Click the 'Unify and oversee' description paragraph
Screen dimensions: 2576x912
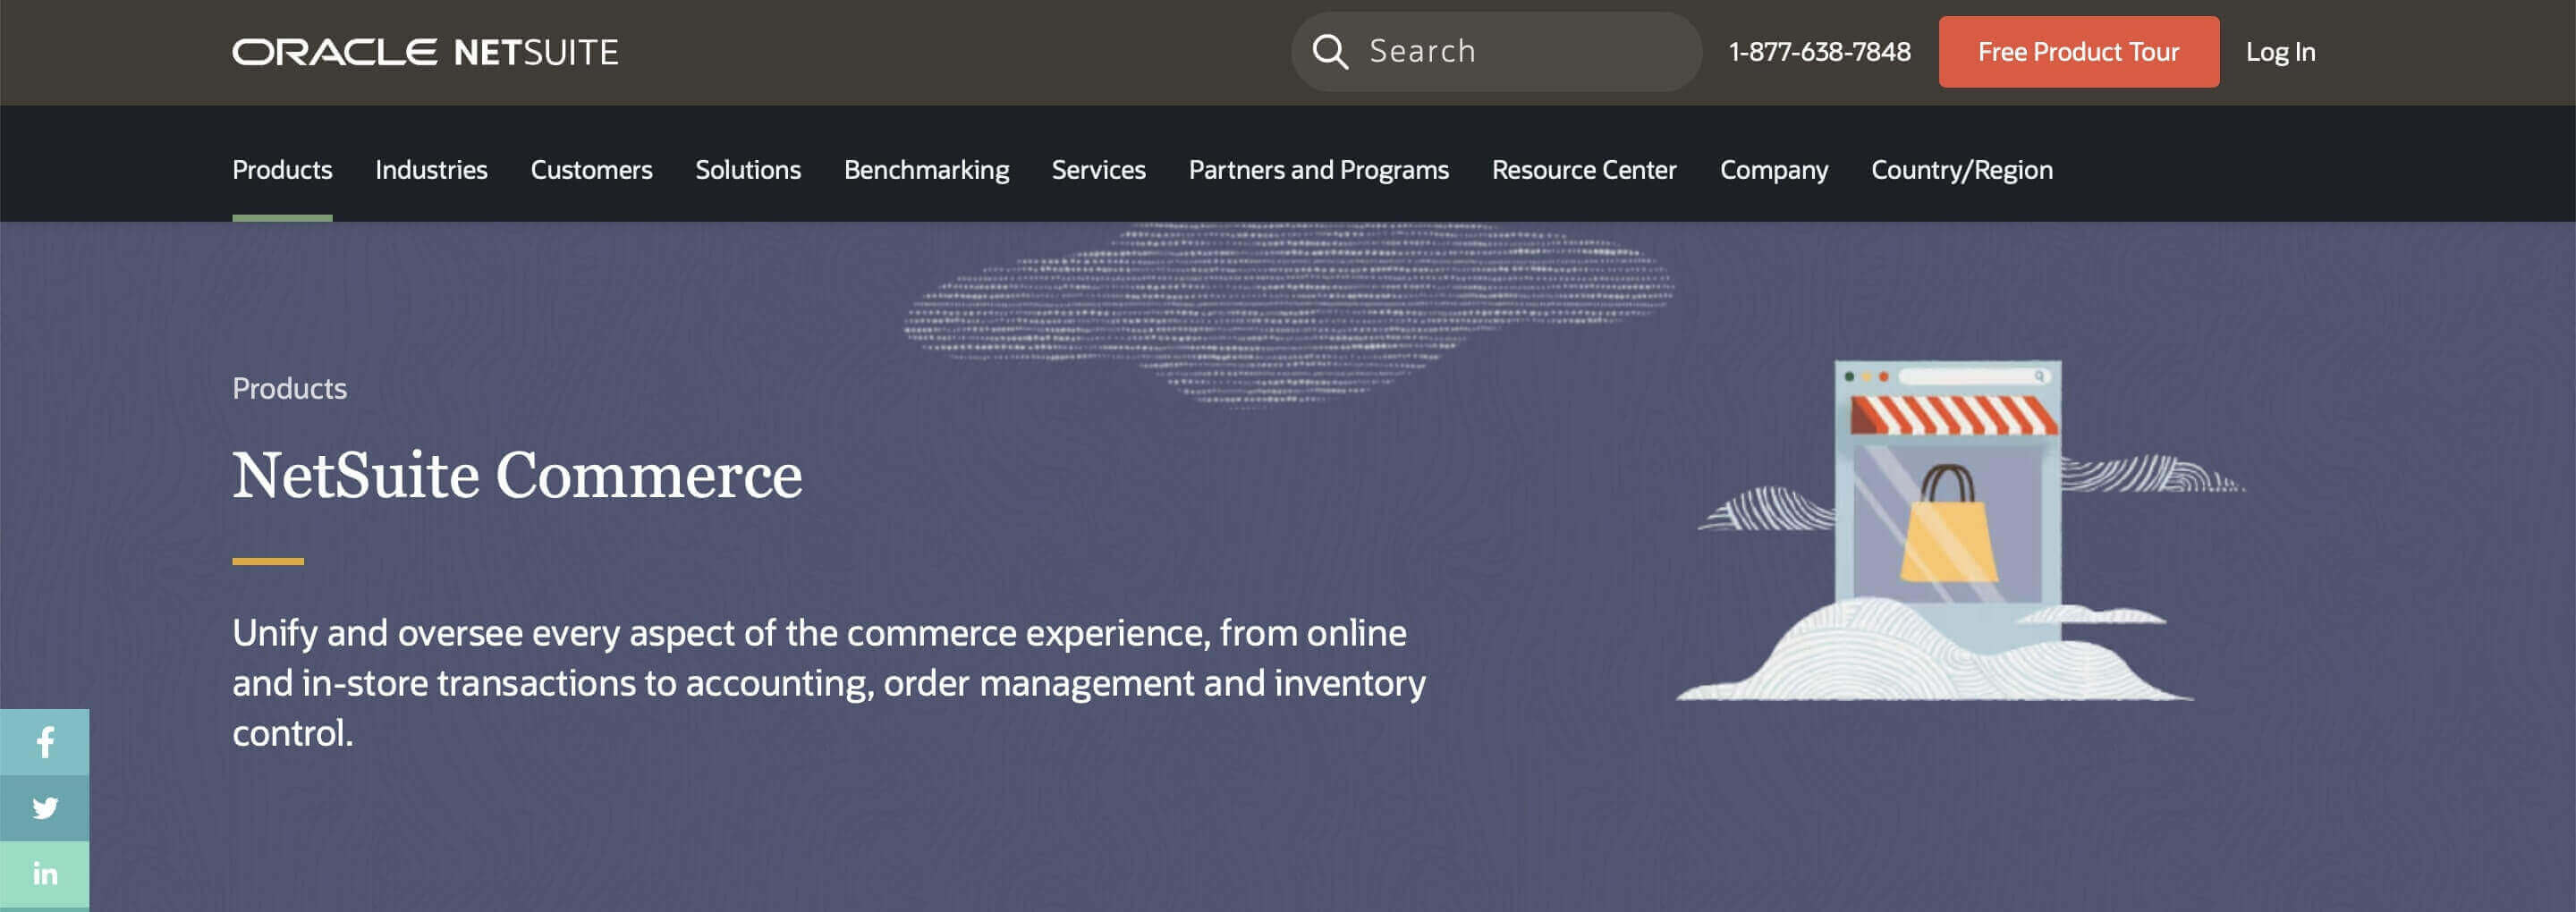pos(829,683)
